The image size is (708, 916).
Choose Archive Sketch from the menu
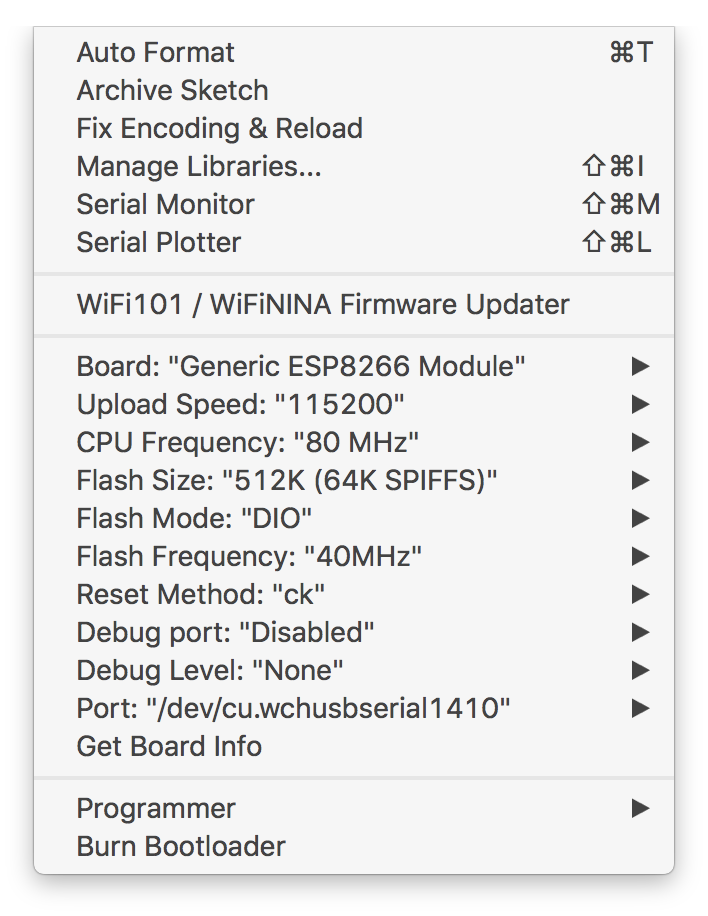(x=172, y=90)
